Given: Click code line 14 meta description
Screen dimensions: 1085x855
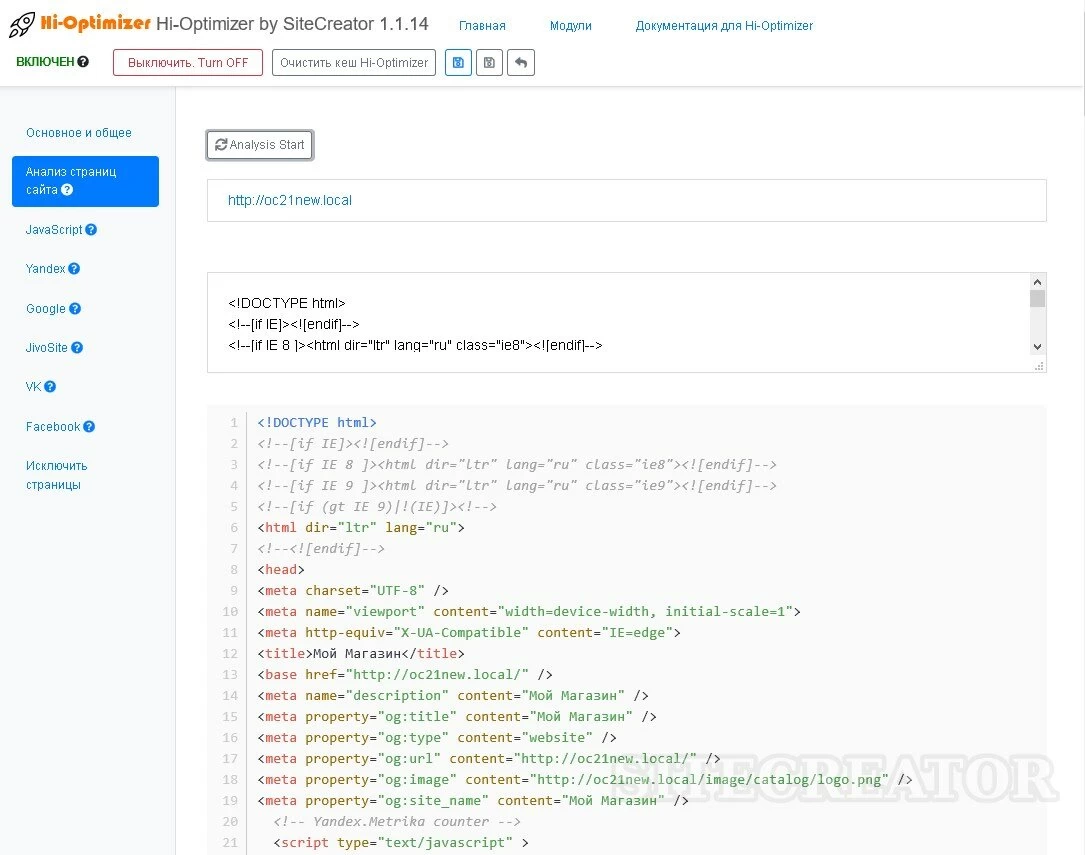Looking at the screenshot, I should click(453, 696).
